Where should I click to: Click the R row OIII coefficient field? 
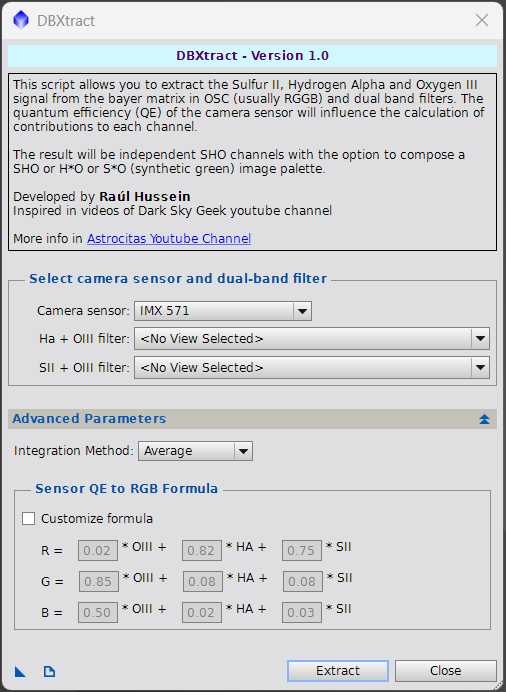click(98, 550)
